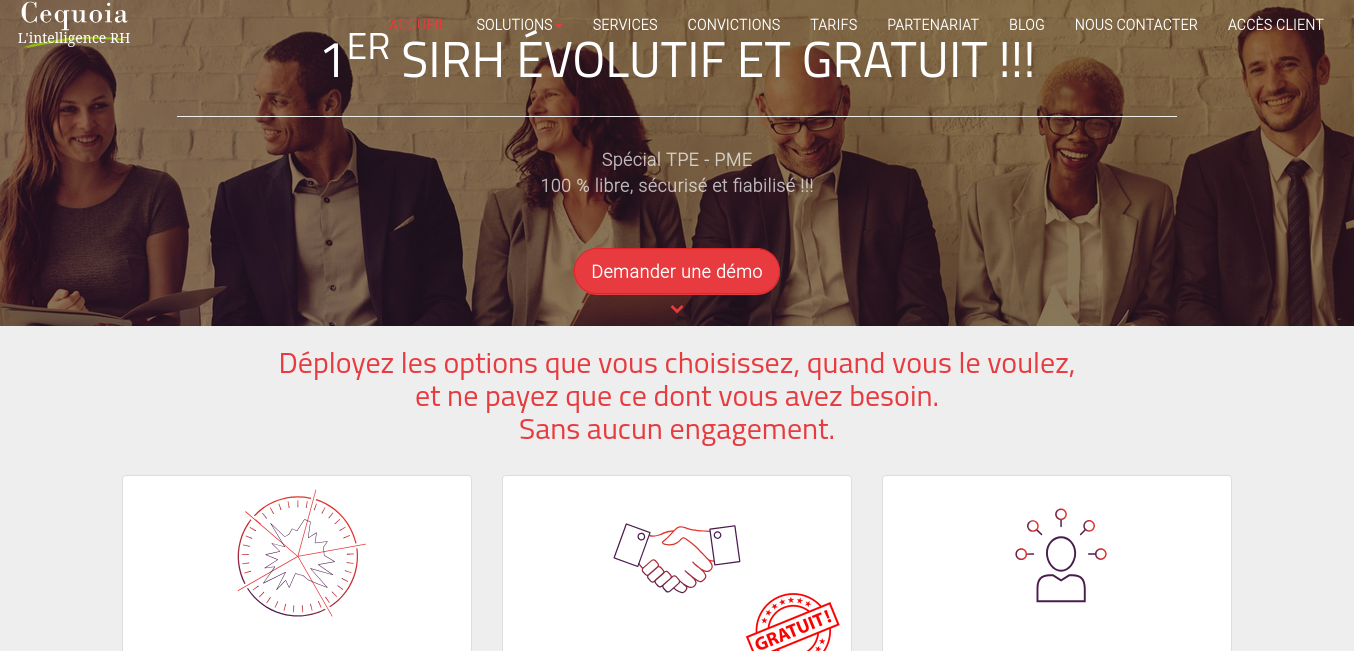Click the Demander une démo button
Image resolution: width=1366 pixels, height=651 pixels.
pyautogui.click(x=677, y=272)
